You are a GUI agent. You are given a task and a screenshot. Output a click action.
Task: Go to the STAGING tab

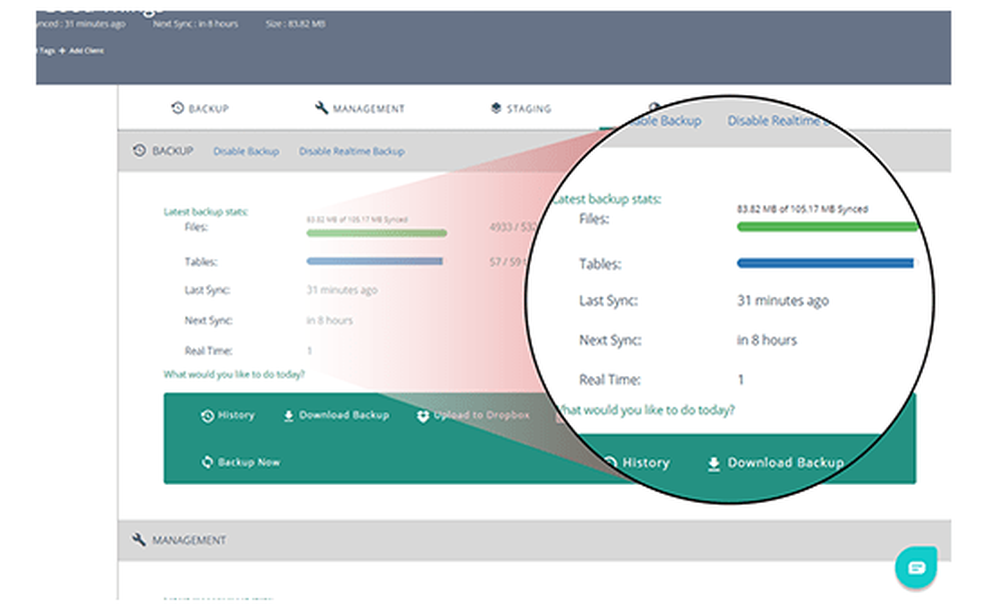tap(520, 108)
